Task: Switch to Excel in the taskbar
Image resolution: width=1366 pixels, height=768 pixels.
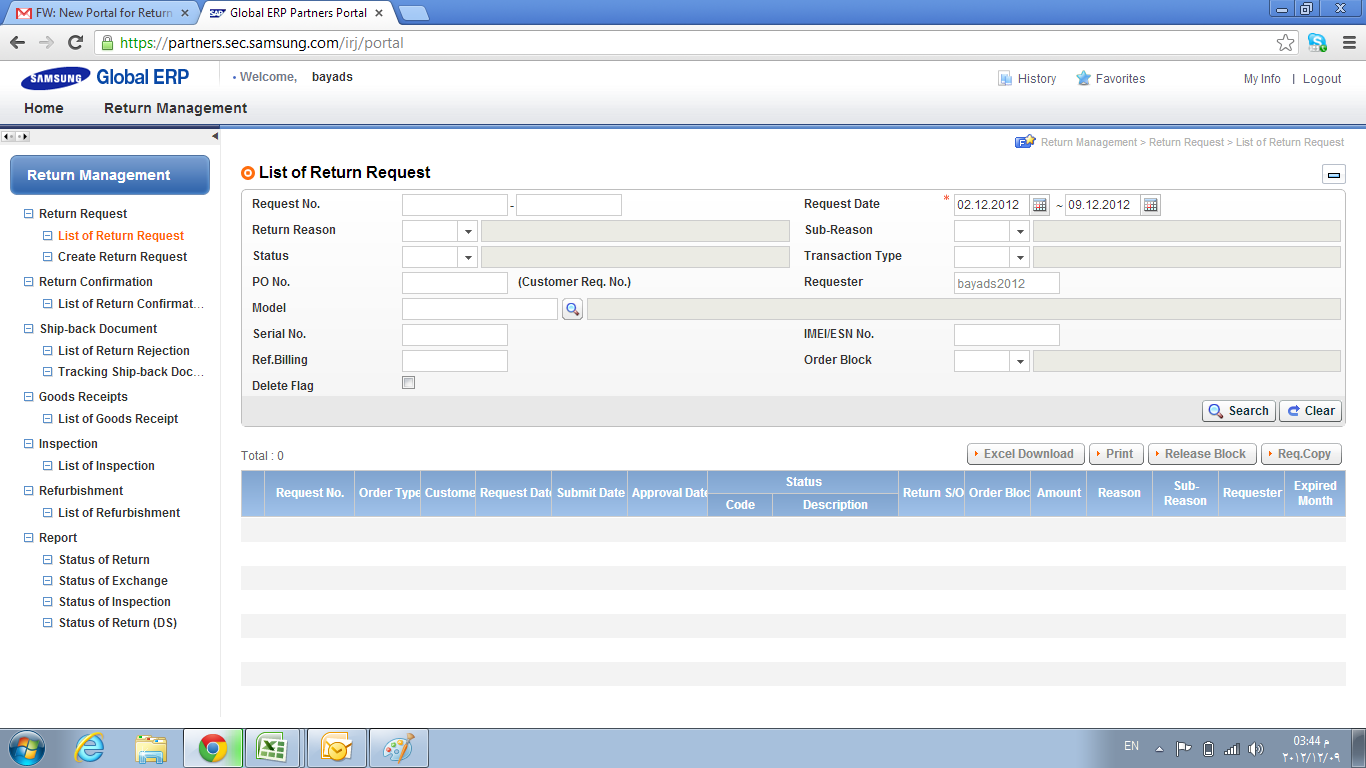Action: (274, 748)
